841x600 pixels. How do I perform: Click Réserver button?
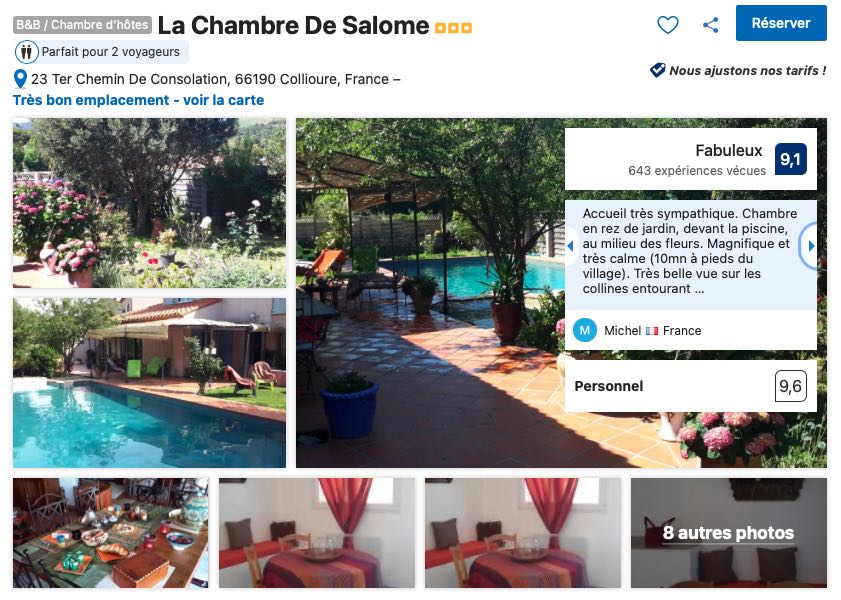click(781, 23)
